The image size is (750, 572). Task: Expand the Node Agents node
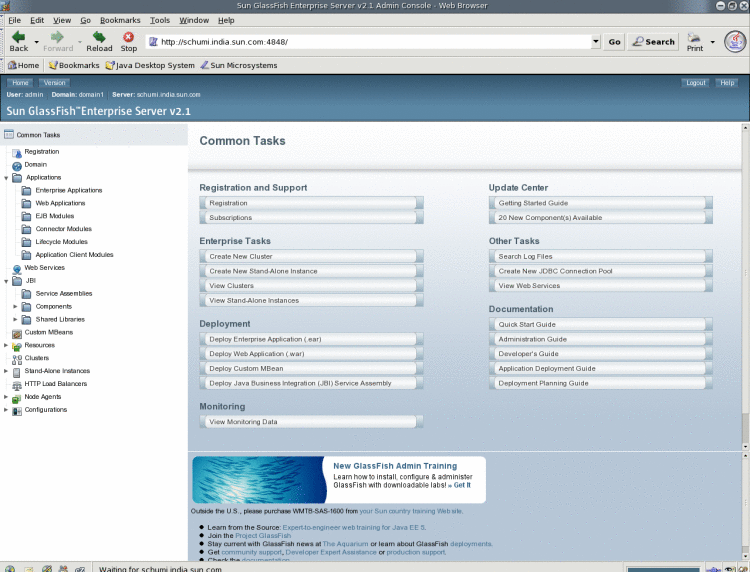tap(6, 396)
